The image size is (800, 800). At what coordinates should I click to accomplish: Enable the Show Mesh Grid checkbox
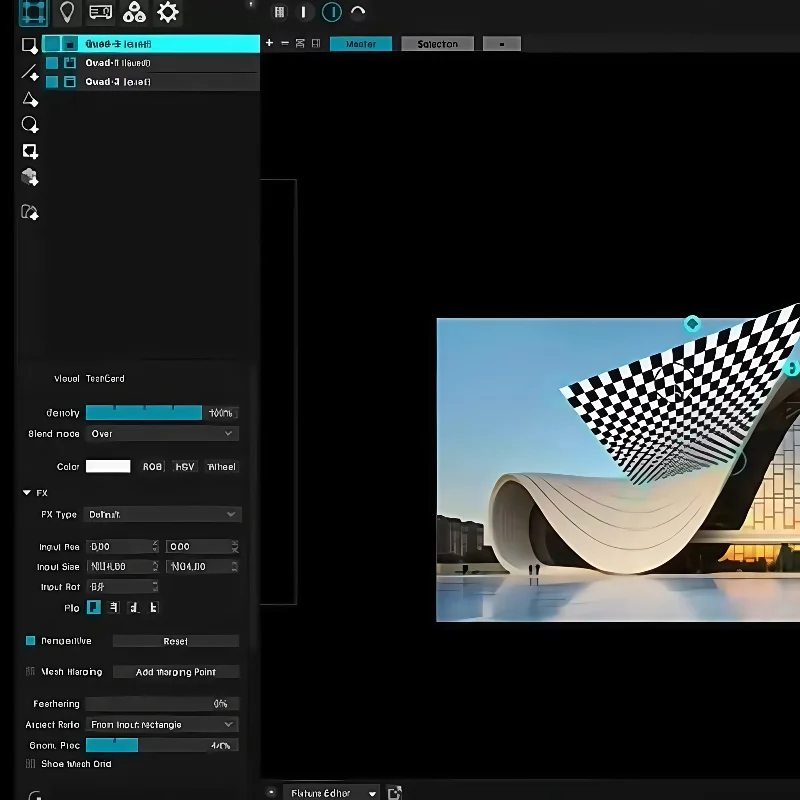click(x=31, y=764)
